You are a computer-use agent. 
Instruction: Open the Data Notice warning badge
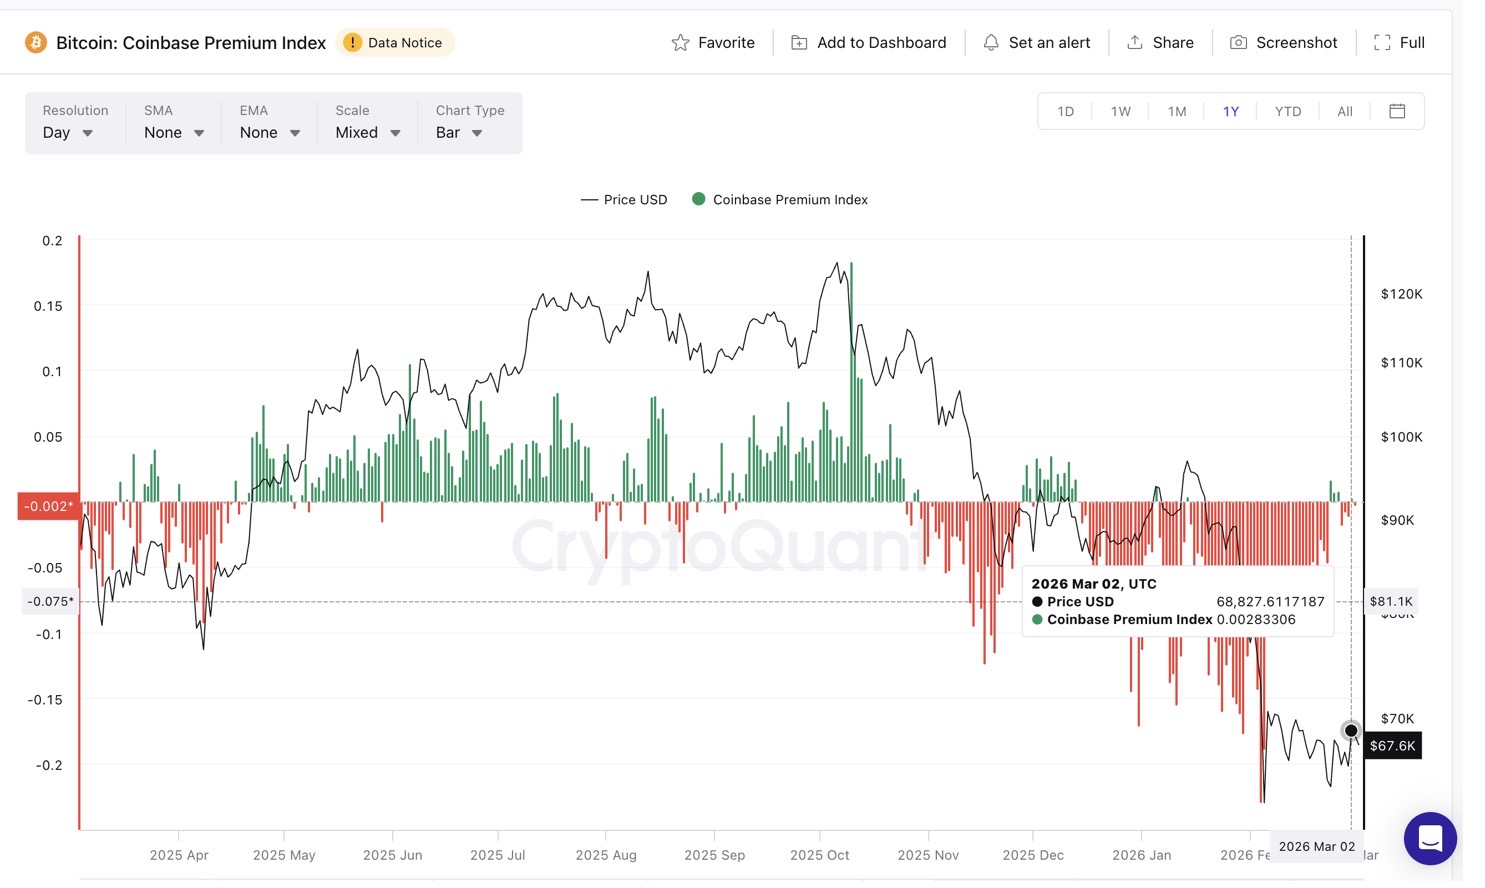(x=394, y=43)
